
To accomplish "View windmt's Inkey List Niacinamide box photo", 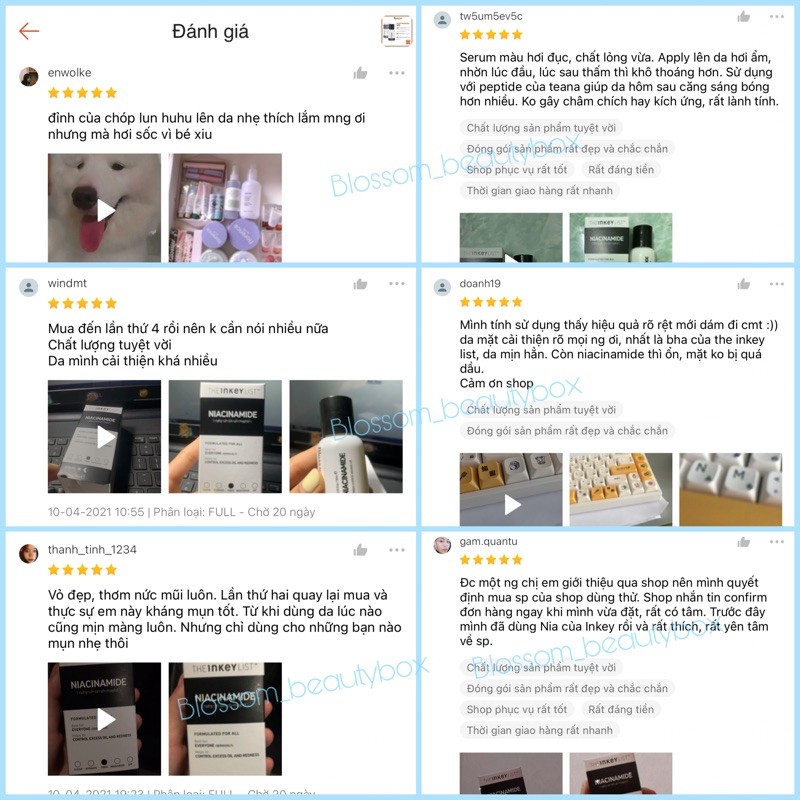I will 225,437.
